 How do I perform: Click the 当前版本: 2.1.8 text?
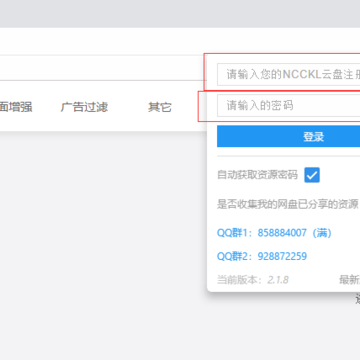point(253,280)
